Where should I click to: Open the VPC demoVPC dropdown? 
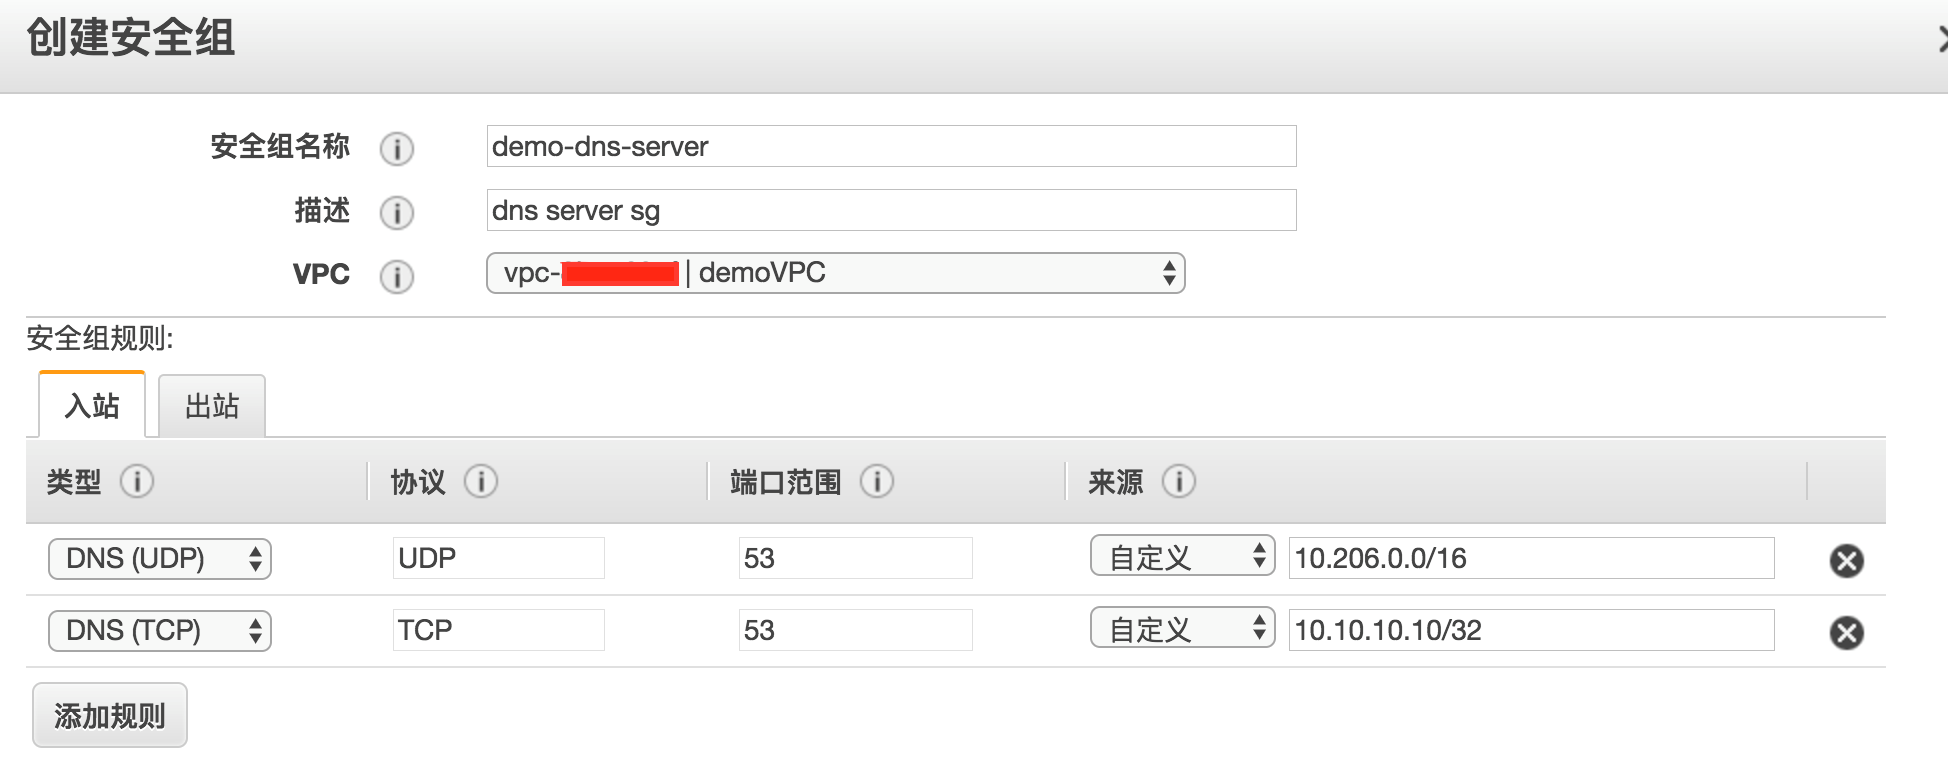tap(835, 273)
